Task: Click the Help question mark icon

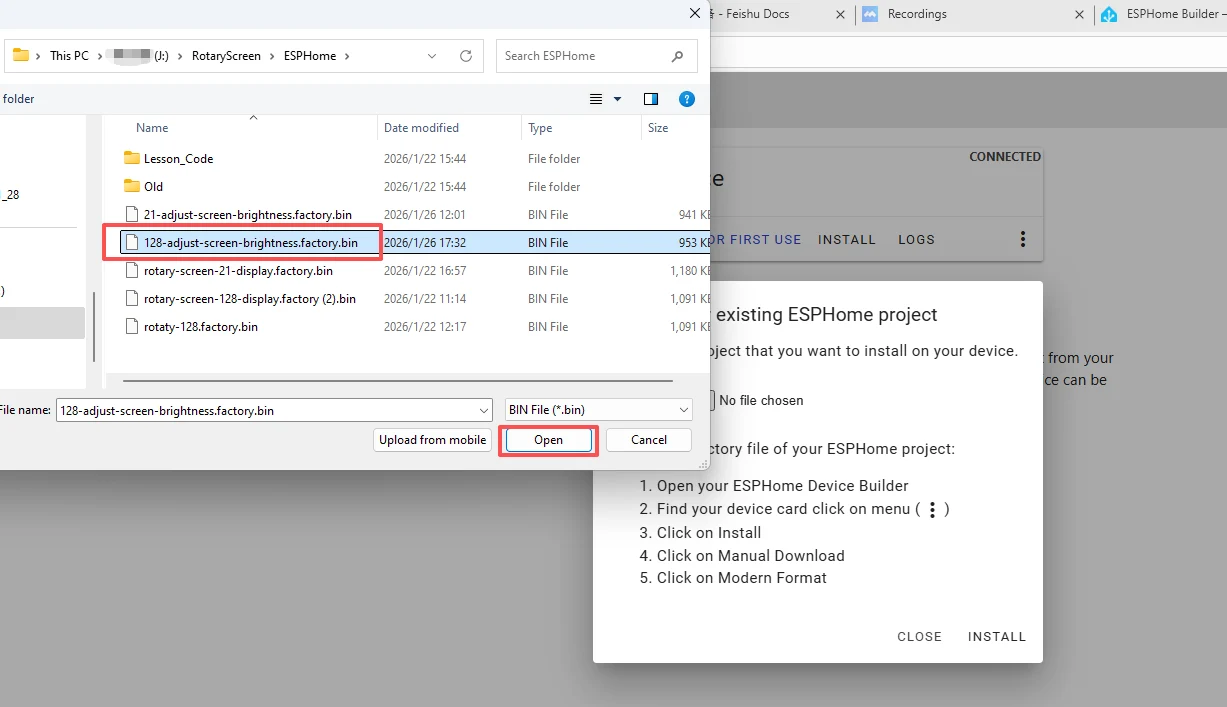Action: point(686,99)
